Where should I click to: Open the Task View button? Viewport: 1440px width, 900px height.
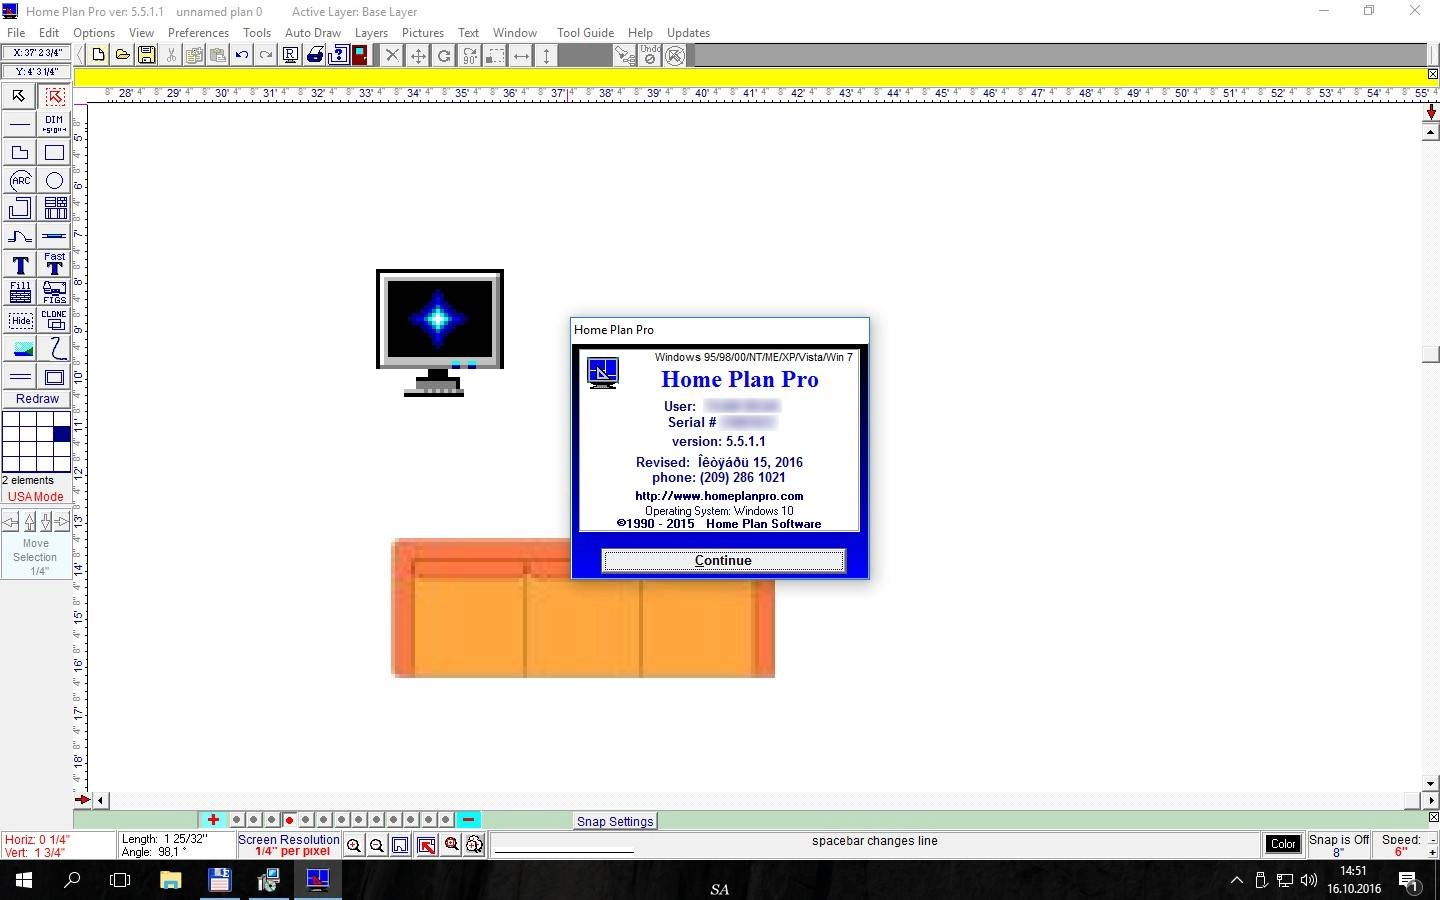[x=120, y=881]
